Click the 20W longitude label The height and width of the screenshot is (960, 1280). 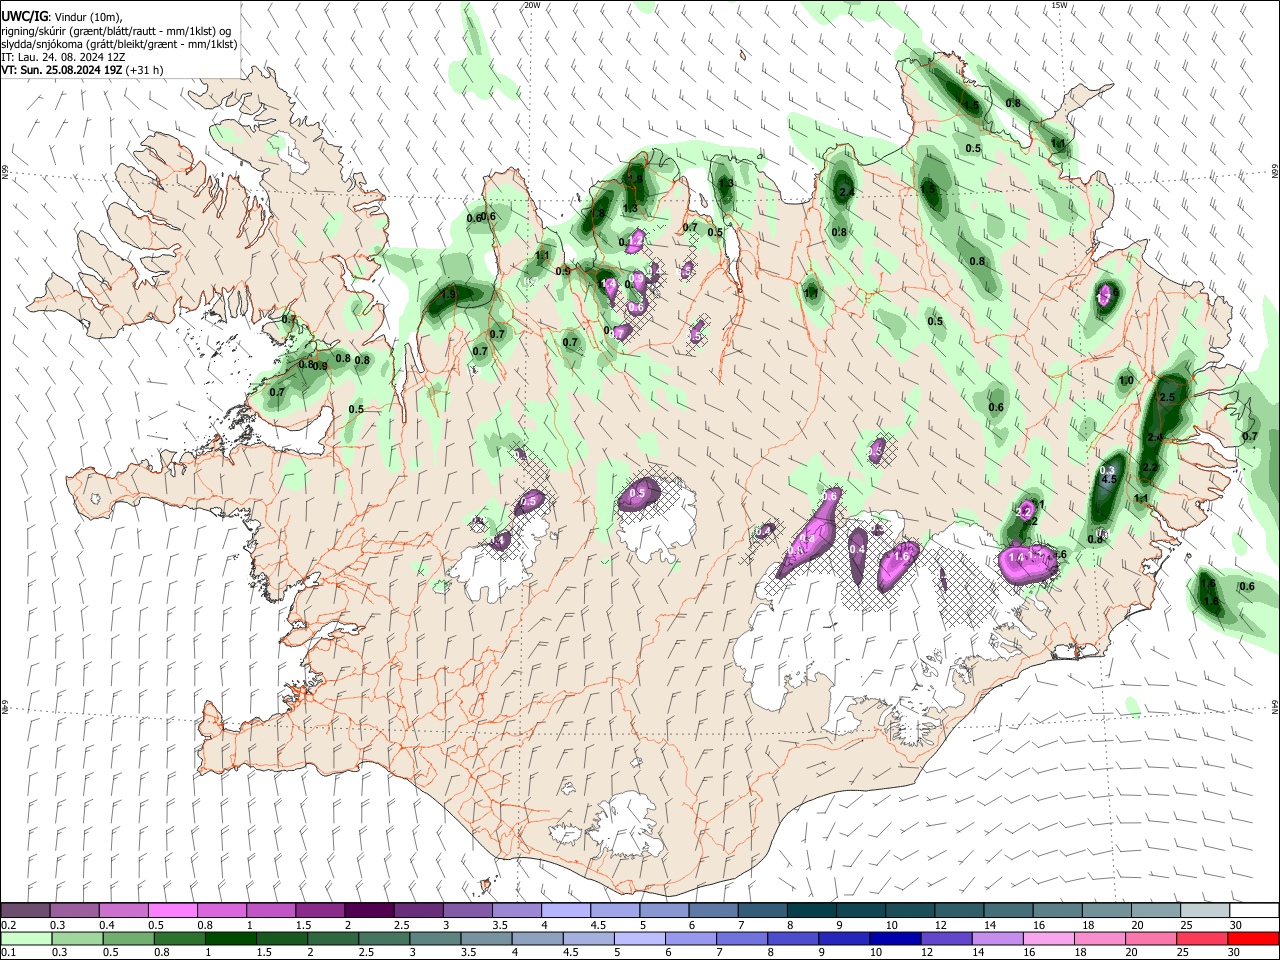(x=532, y=5)
